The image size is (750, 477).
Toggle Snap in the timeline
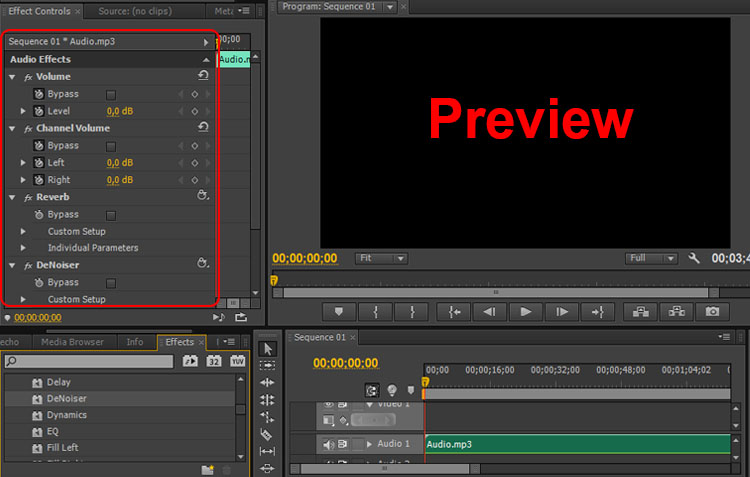(x=372, y=390)
